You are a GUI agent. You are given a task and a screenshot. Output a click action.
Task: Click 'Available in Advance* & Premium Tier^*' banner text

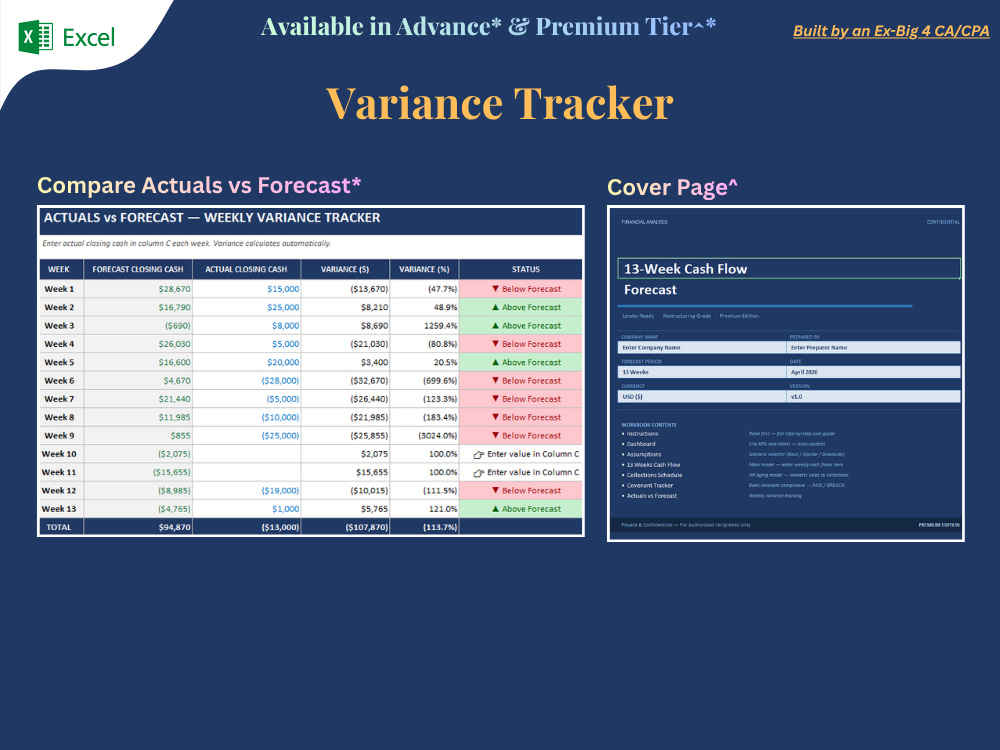pyautogui.click(x=489, y=27)
